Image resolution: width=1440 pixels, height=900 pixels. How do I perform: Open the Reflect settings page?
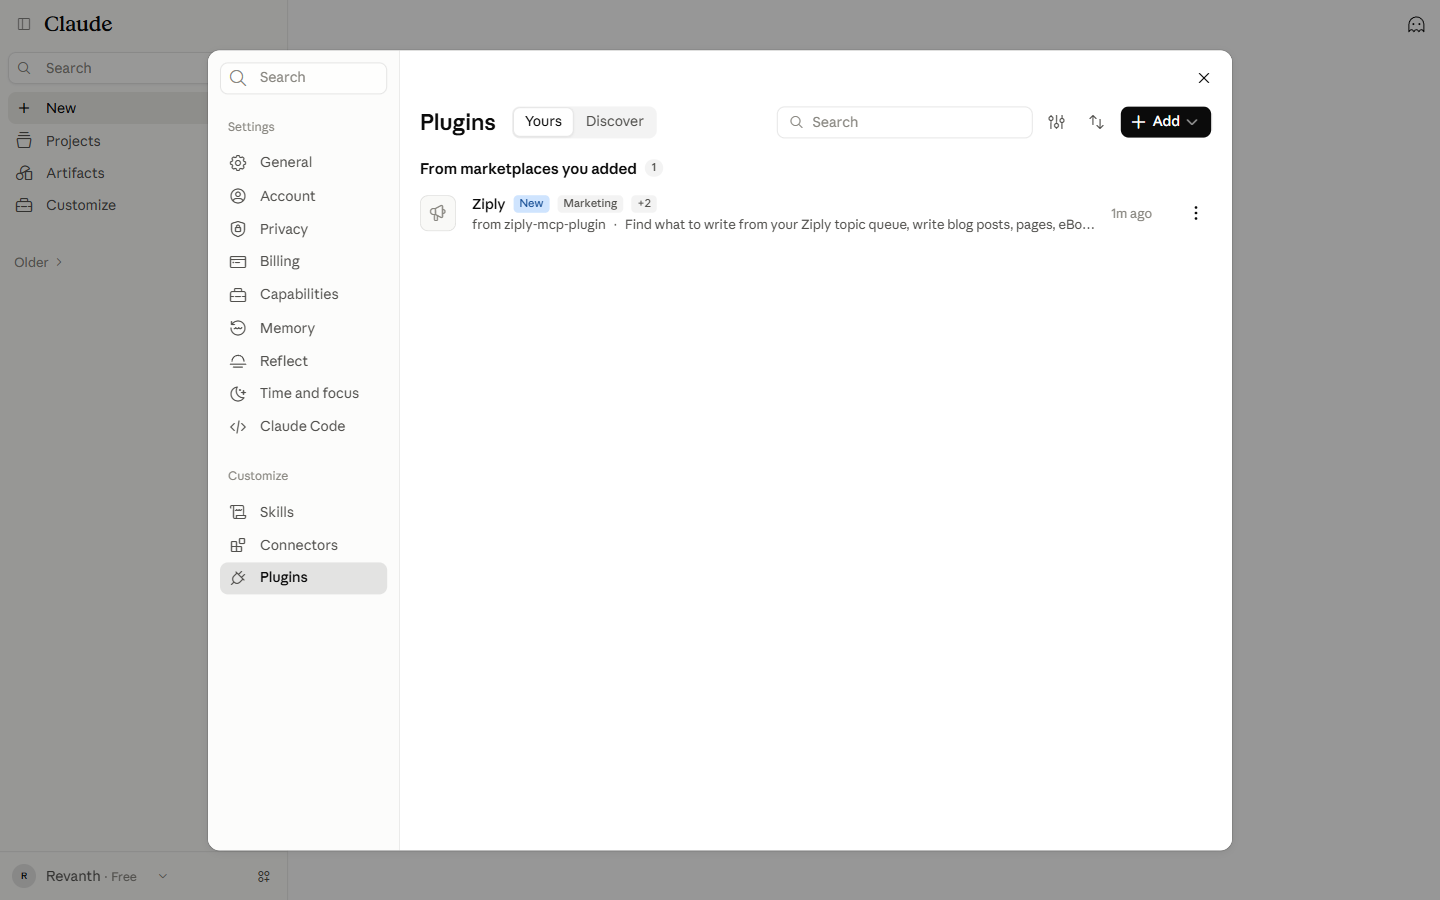pyautogui.click(x=303, y=361)
